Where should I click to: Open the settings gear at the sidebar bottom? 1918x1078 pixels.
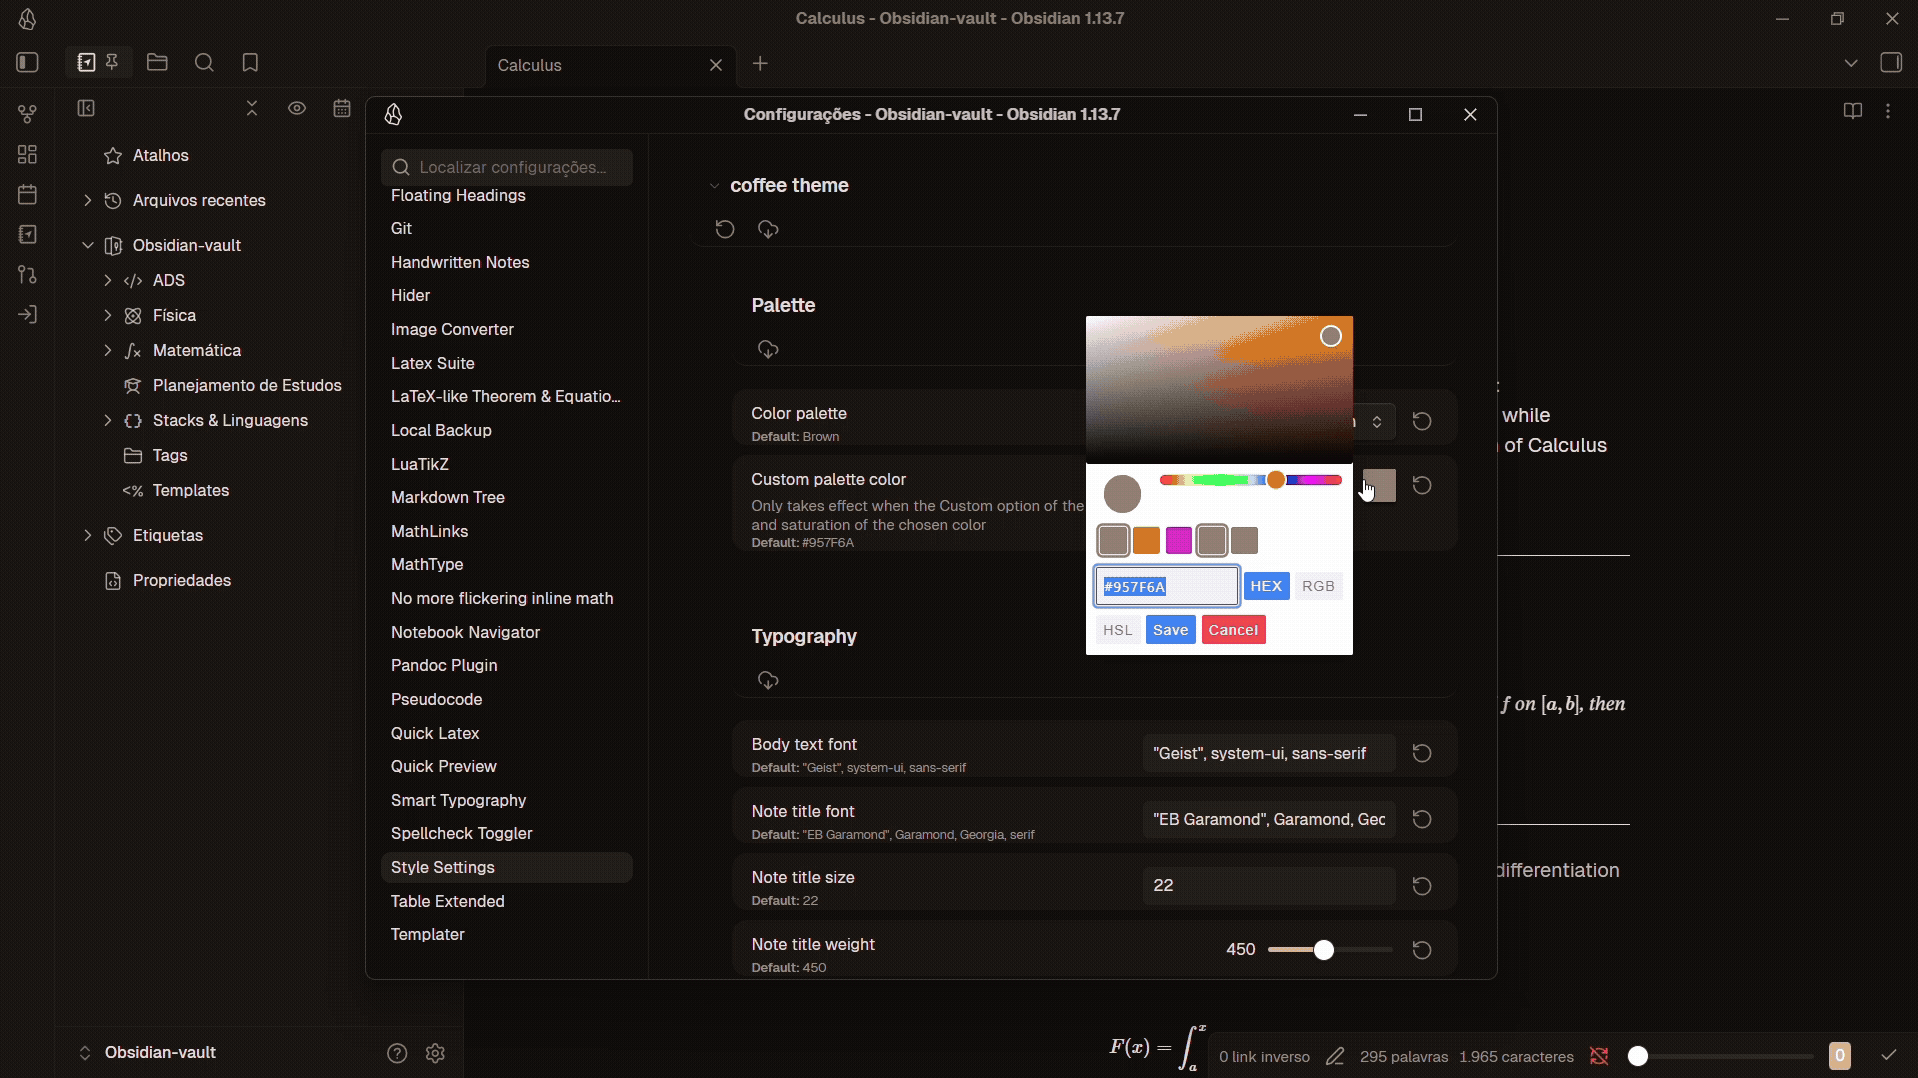[435, 1053]
